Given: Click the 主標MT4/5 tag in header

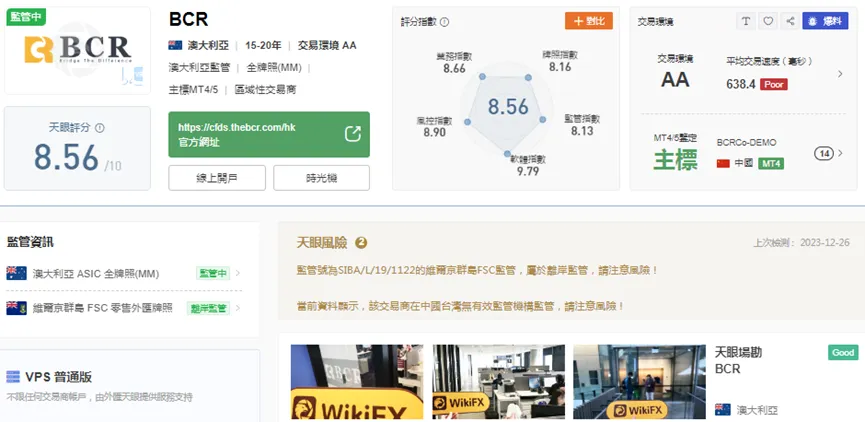Looking at the screenshot, I should pos(193,89).
